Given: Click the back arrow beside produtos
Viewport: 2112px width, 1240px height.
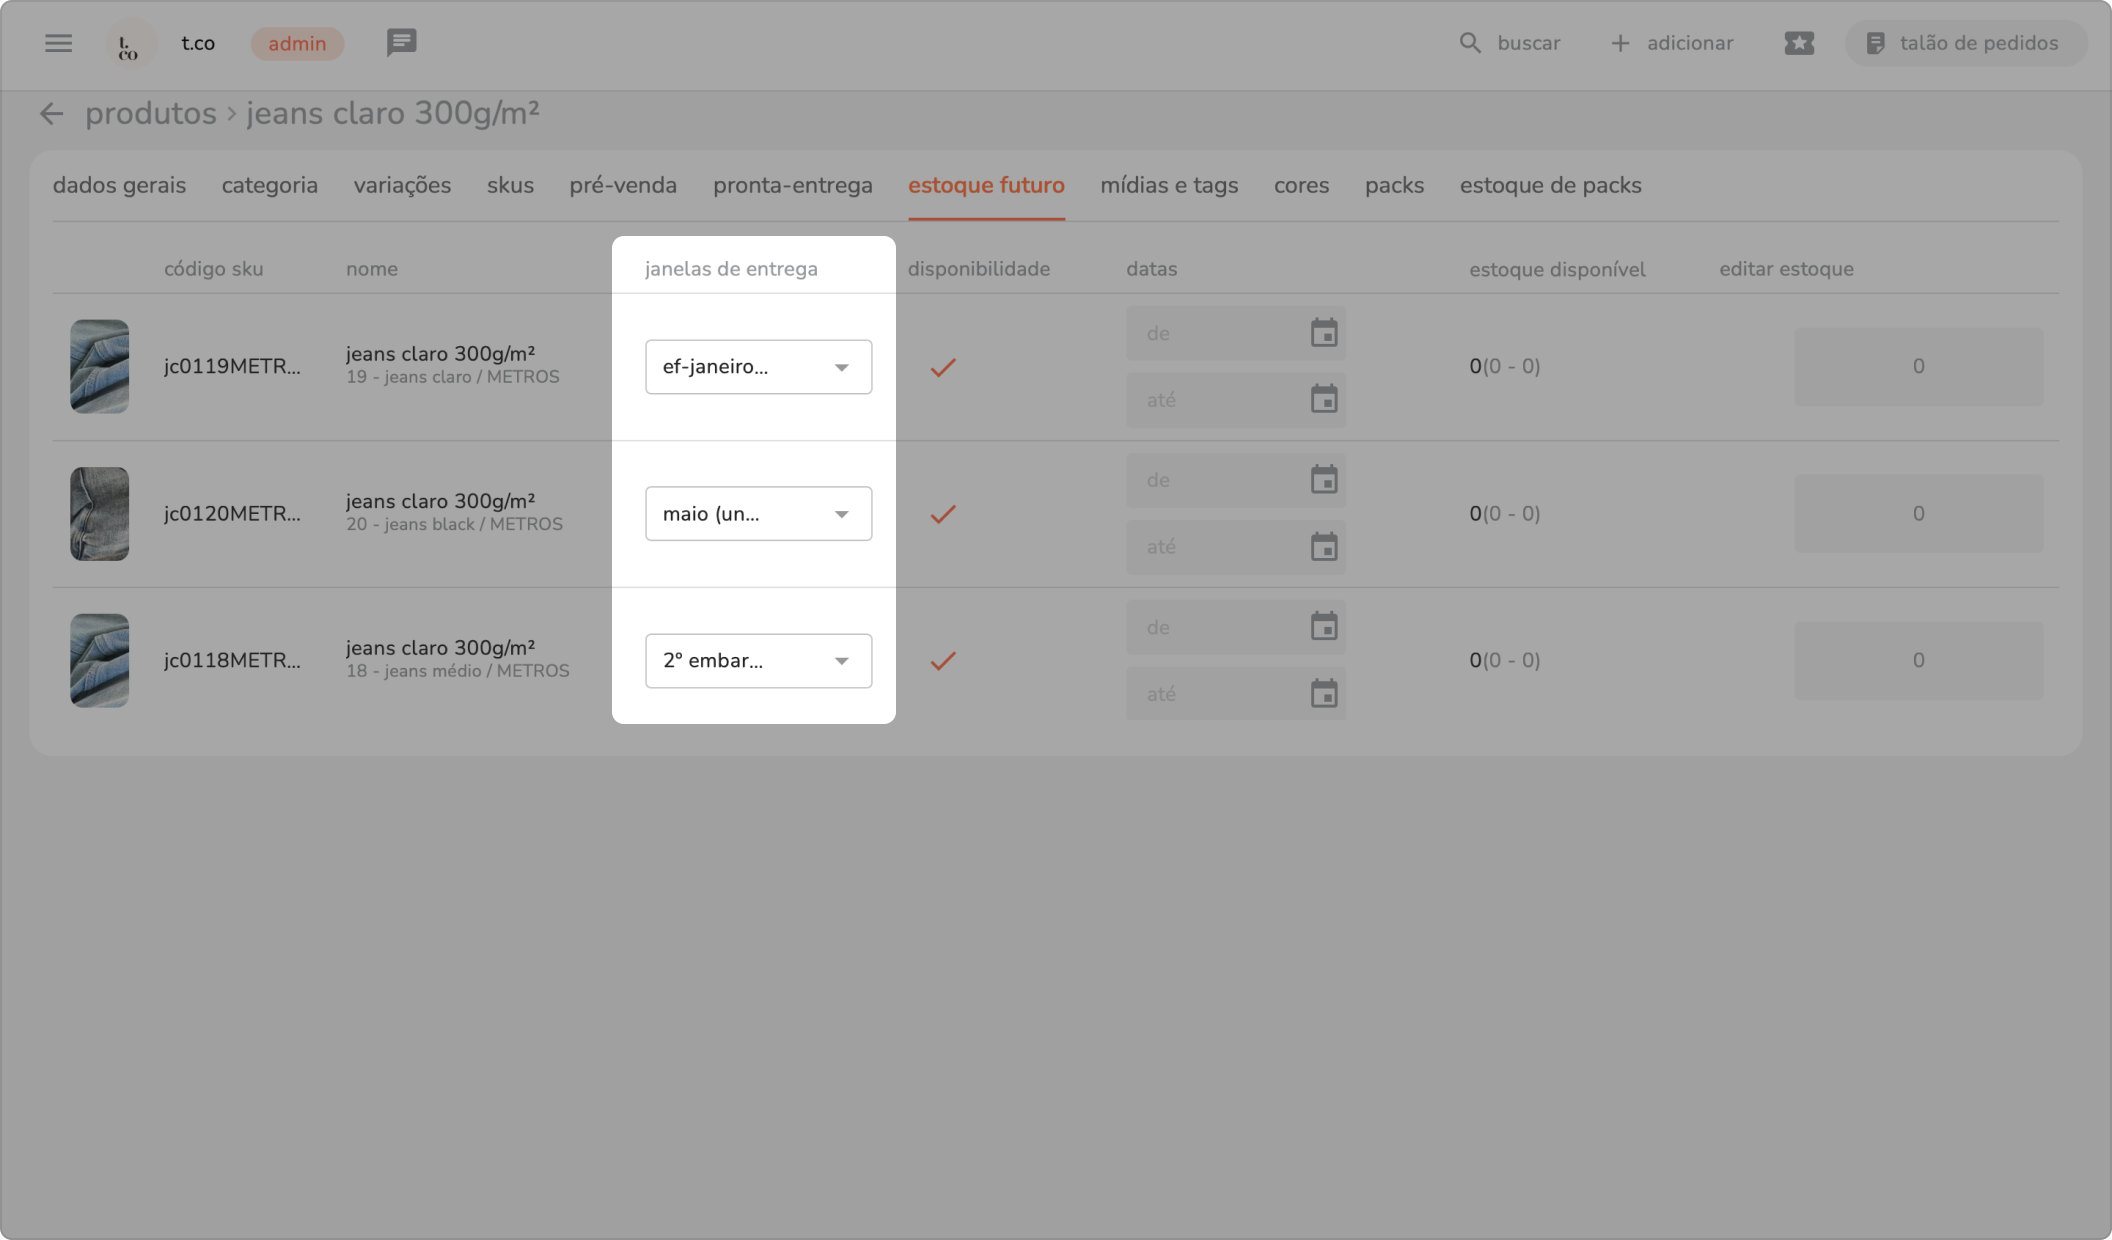Looking at the screenshot, I should point(51,114).
